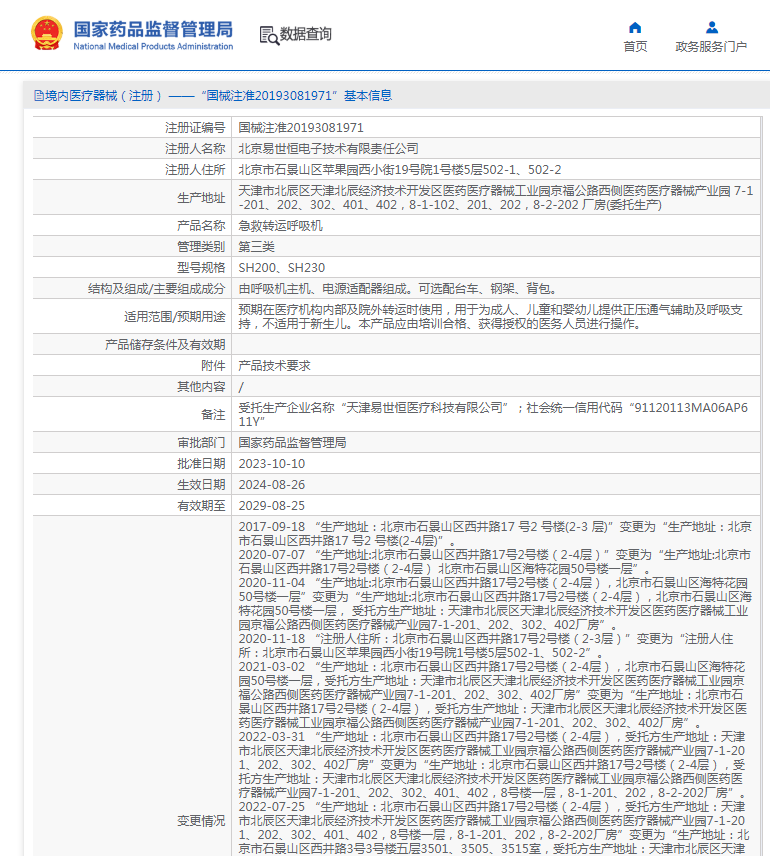Click the 政务服务门户 person icon

pyautogui.click(x=711, y=27)
